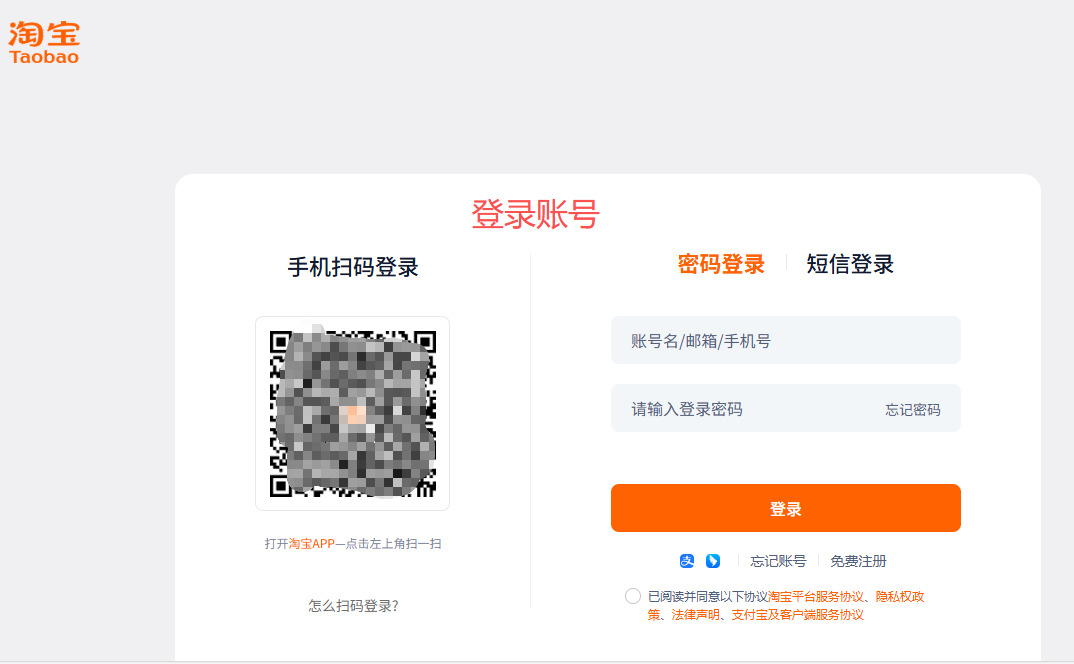Click the 已阅读并同意以下协议 text

click(708, 596)
